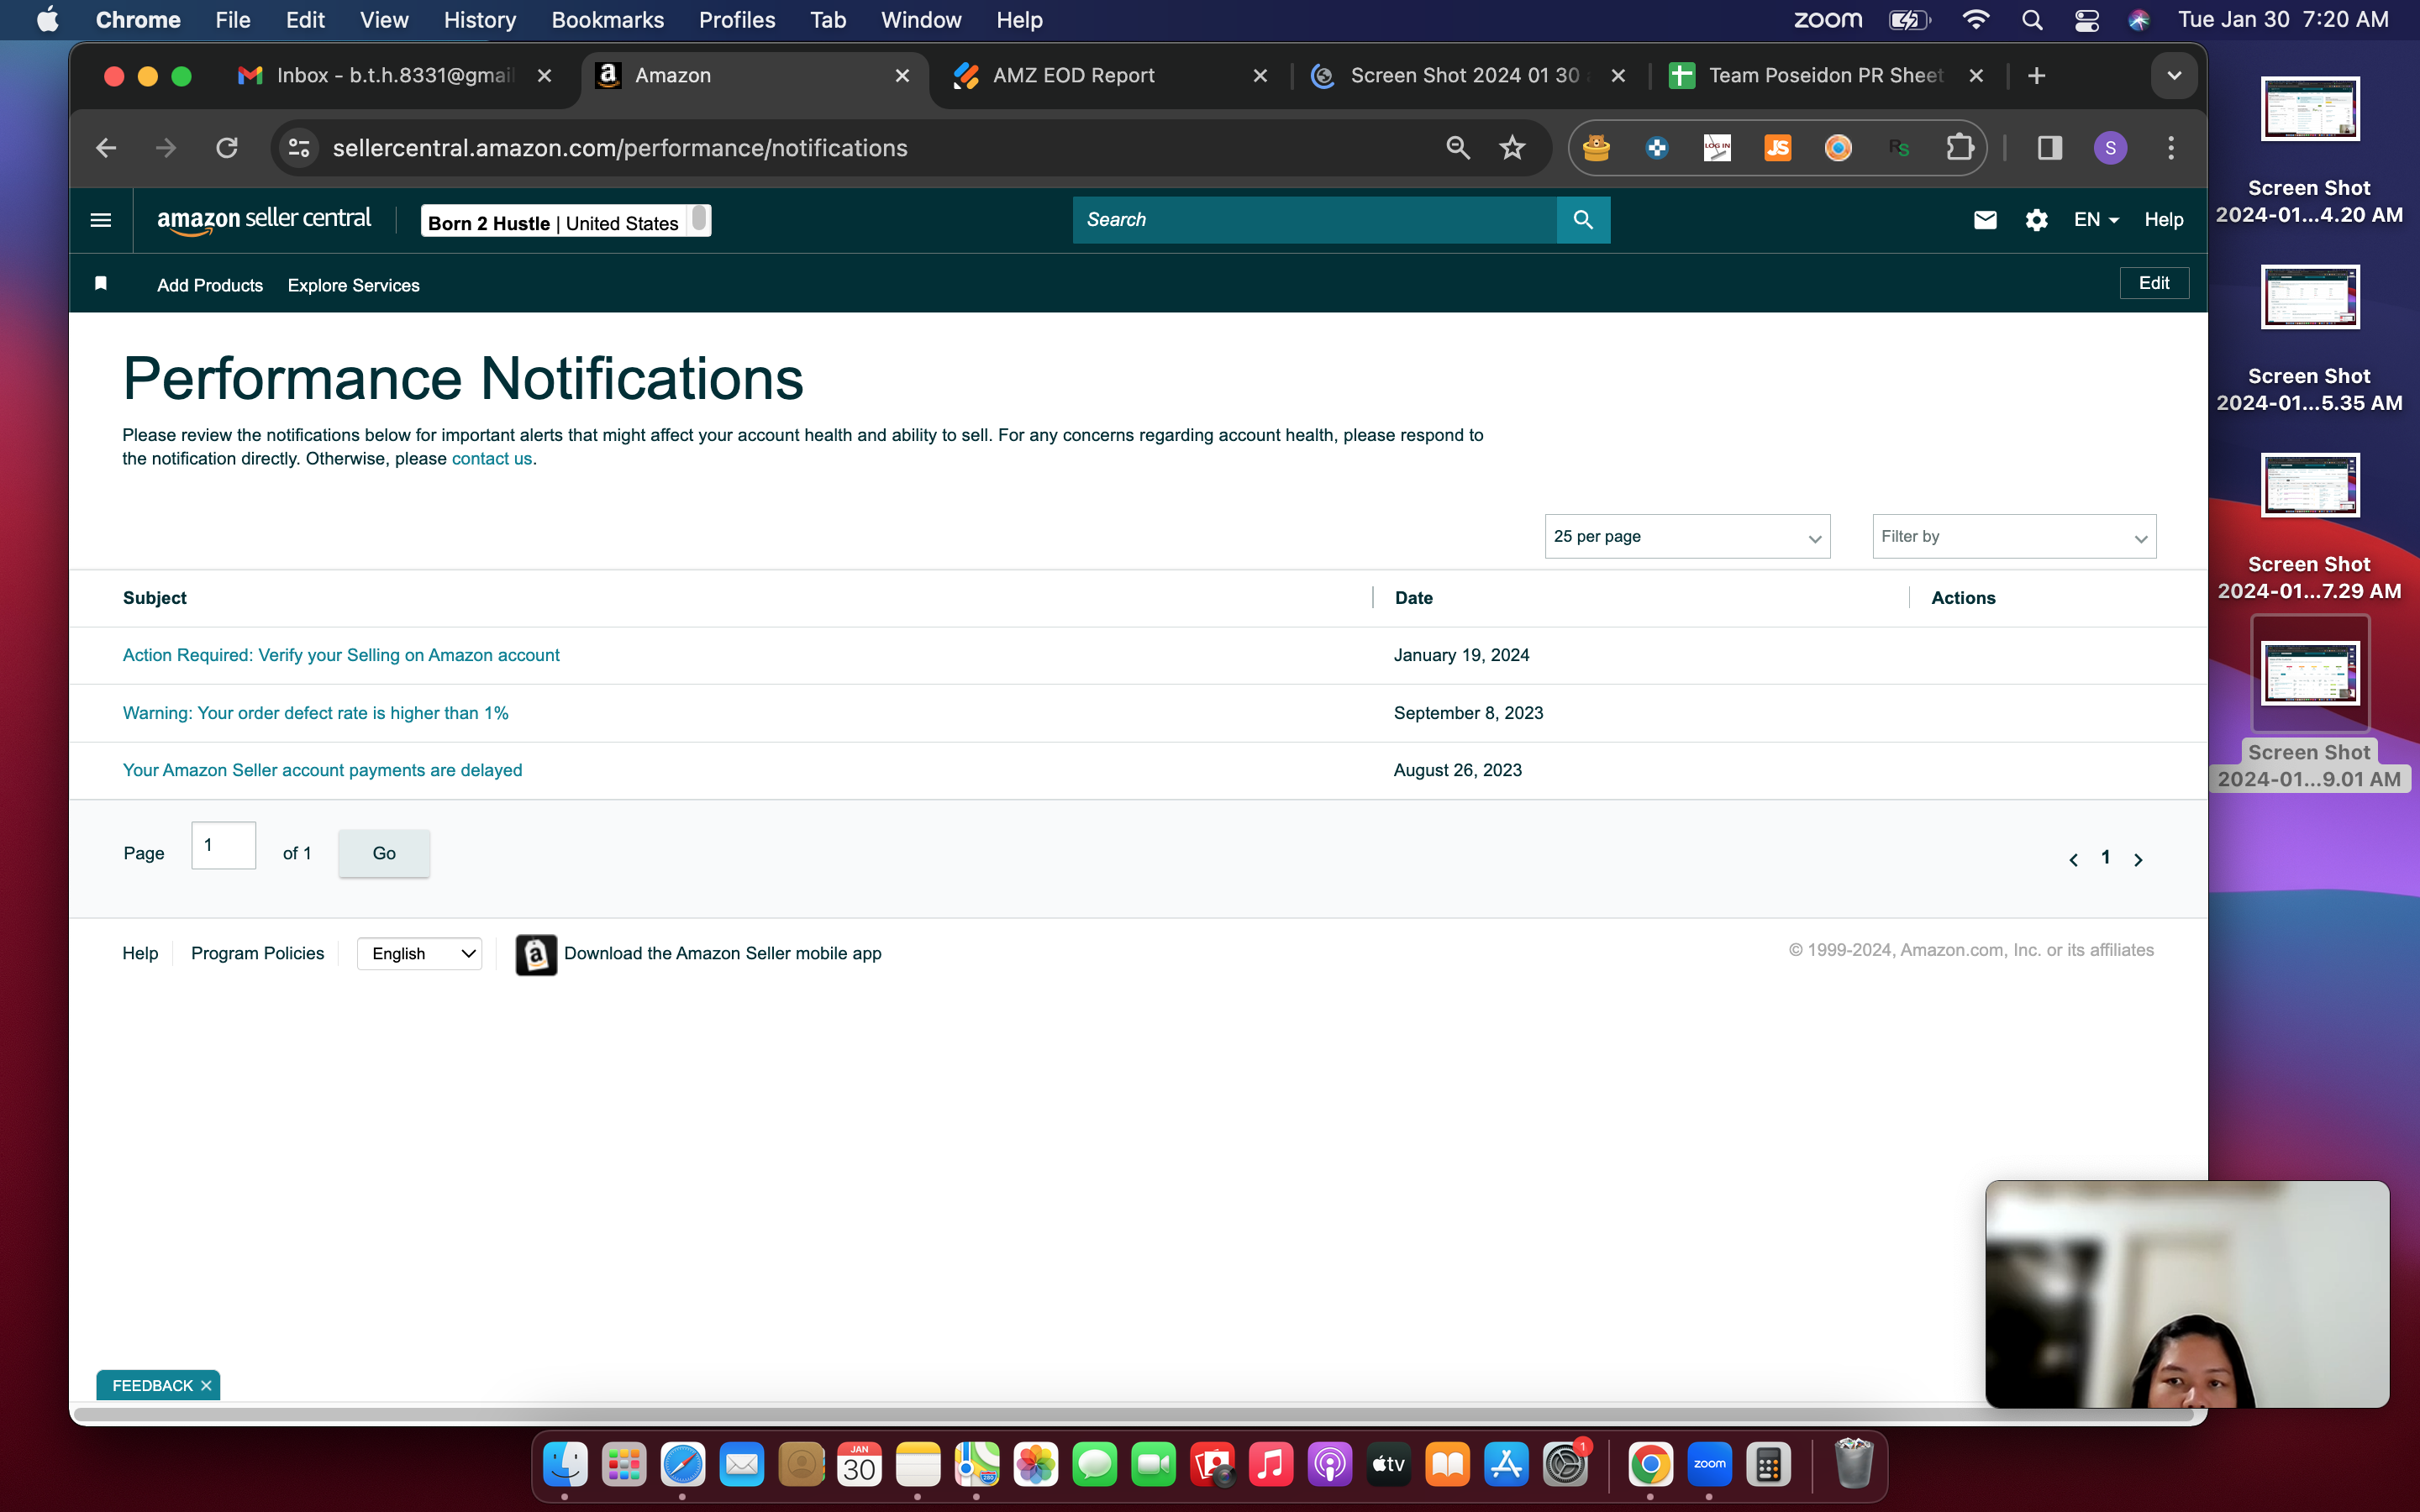Open the Seller Central settings gear
The width and height of the screenshot is (2420, 1512).
(2036, 220)
